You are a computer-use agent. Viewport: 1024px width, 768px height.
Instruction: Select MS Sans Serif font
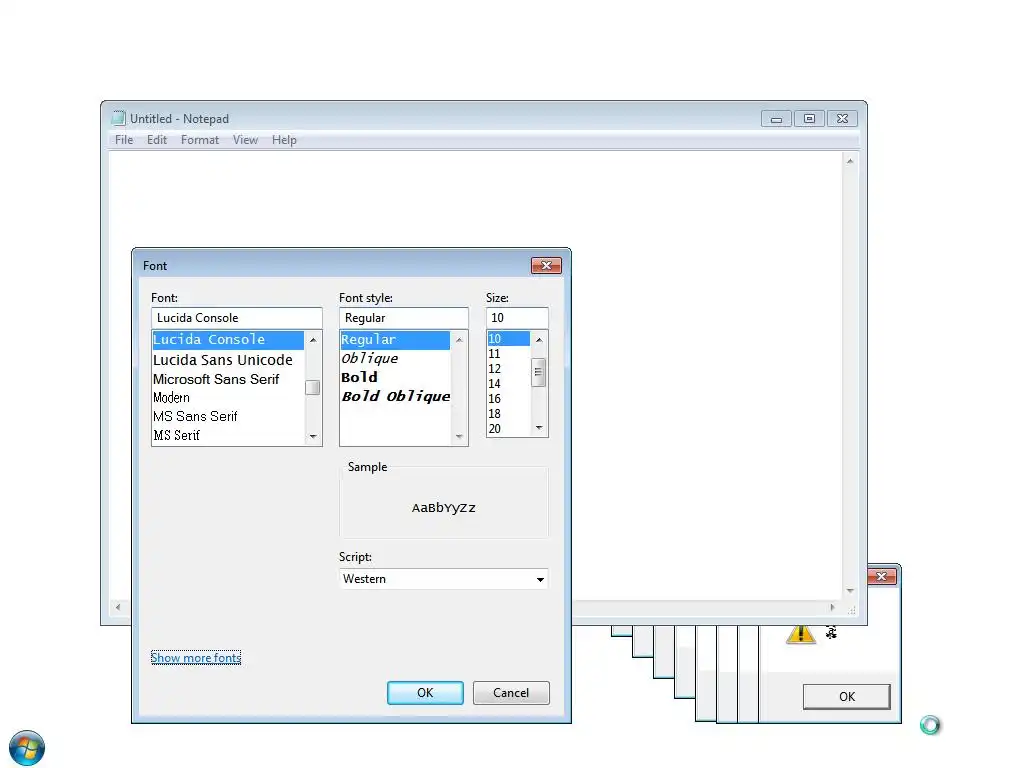pos(228,417)
